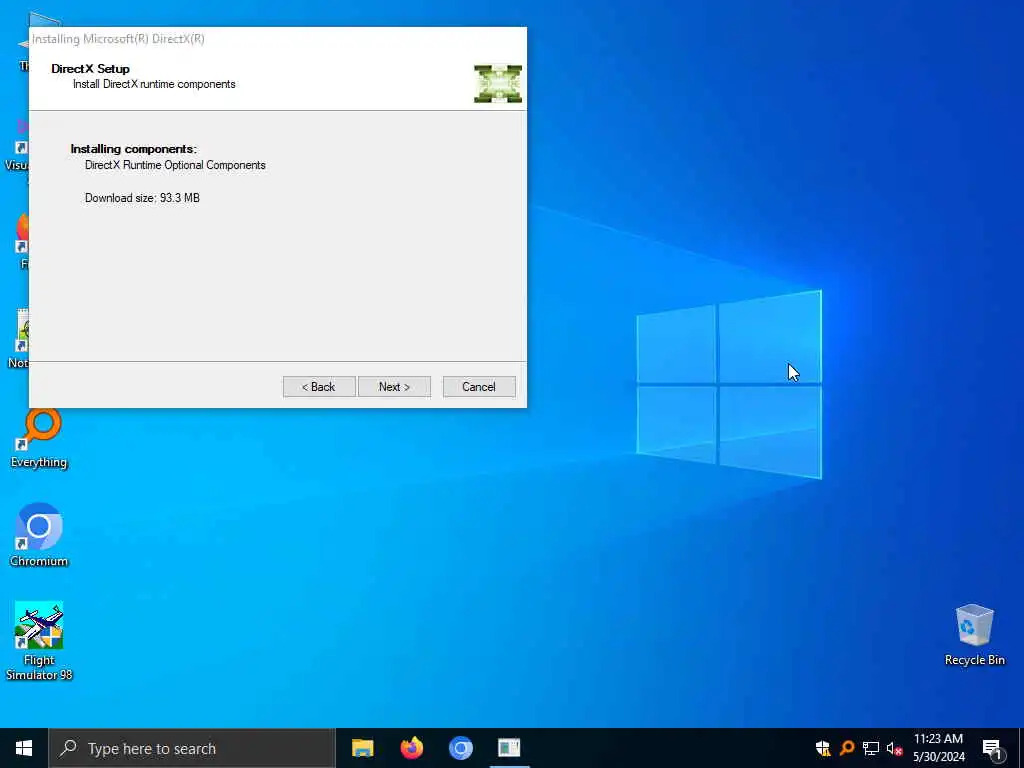
Task: Select the Flight Simulator 98 desktop icon
Action: [39, 641]
